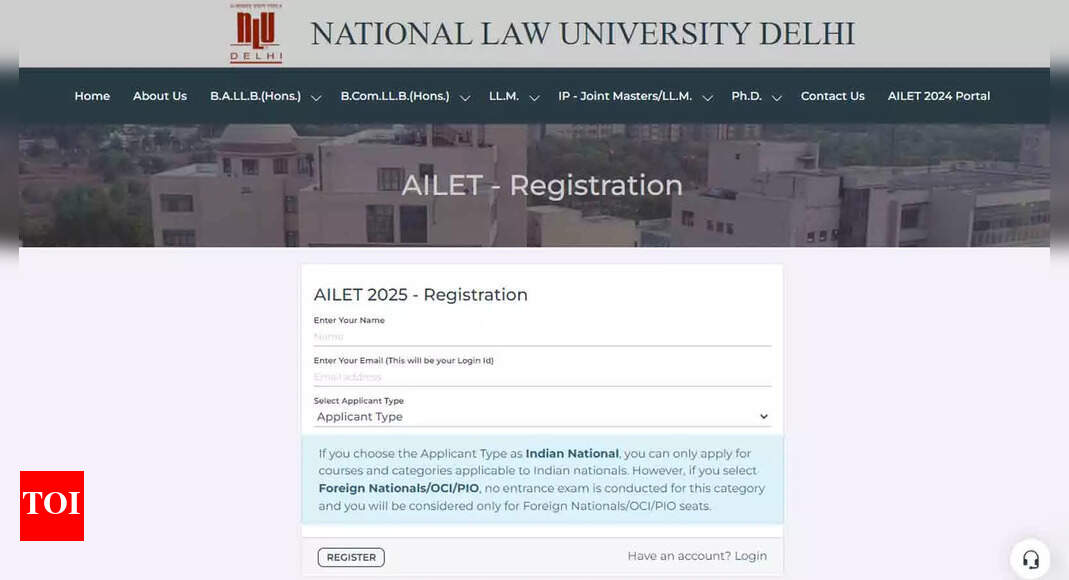Click the Email address input field

point(542,377)
